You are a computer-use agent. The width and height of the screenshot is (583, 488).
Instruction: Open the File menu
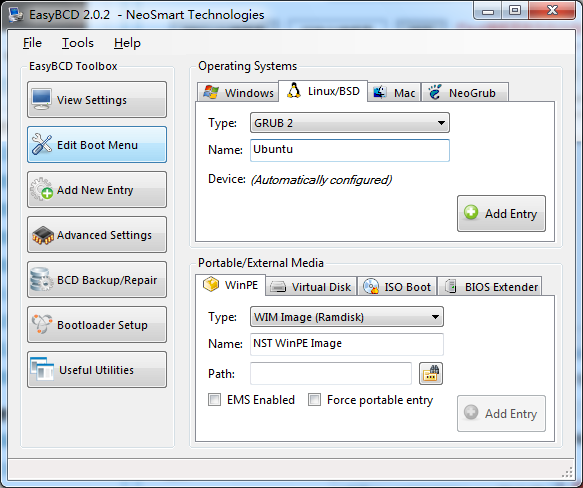(x=32, y=43)
